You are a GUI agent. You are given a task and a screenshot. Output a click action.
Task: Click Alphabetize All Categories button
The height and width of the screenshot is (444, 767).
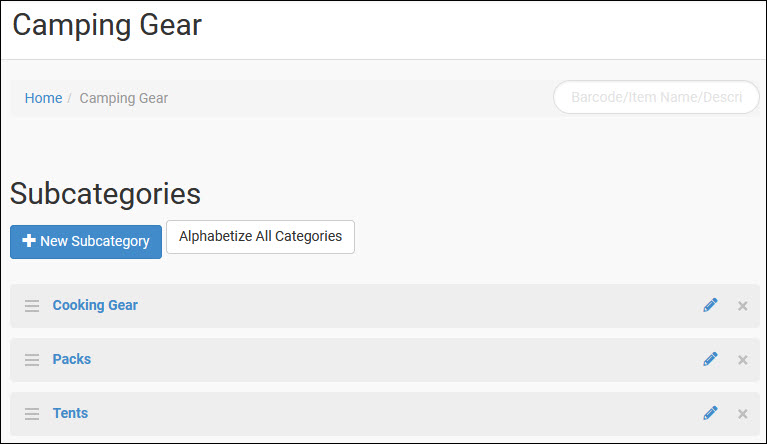coord(260,237)
